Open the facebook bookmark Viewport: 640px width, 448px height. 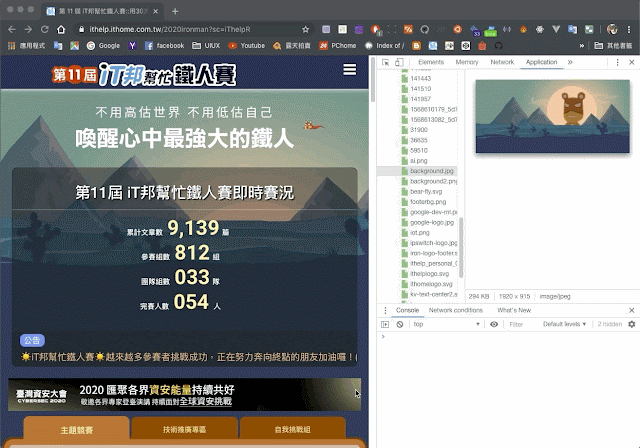pos(164,46)
